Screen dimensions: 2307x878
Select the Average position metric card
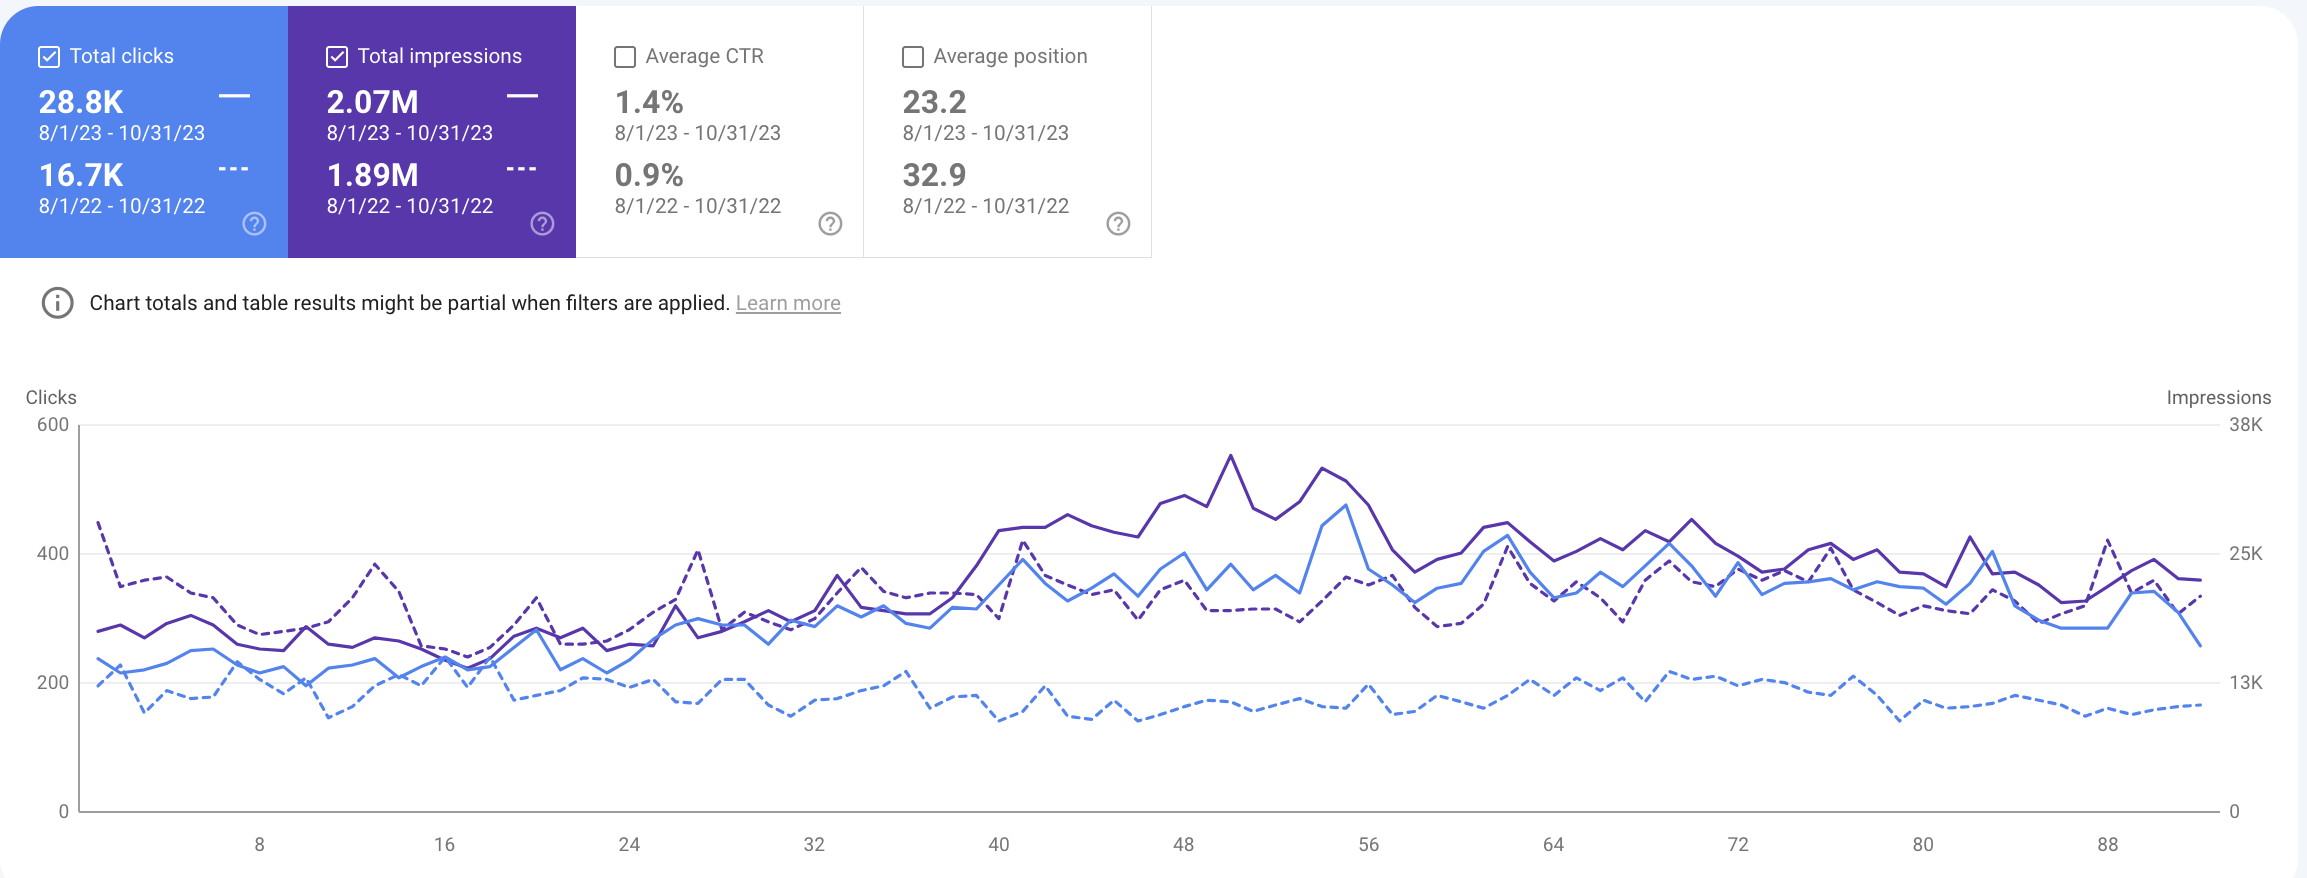click(1006, 130)
